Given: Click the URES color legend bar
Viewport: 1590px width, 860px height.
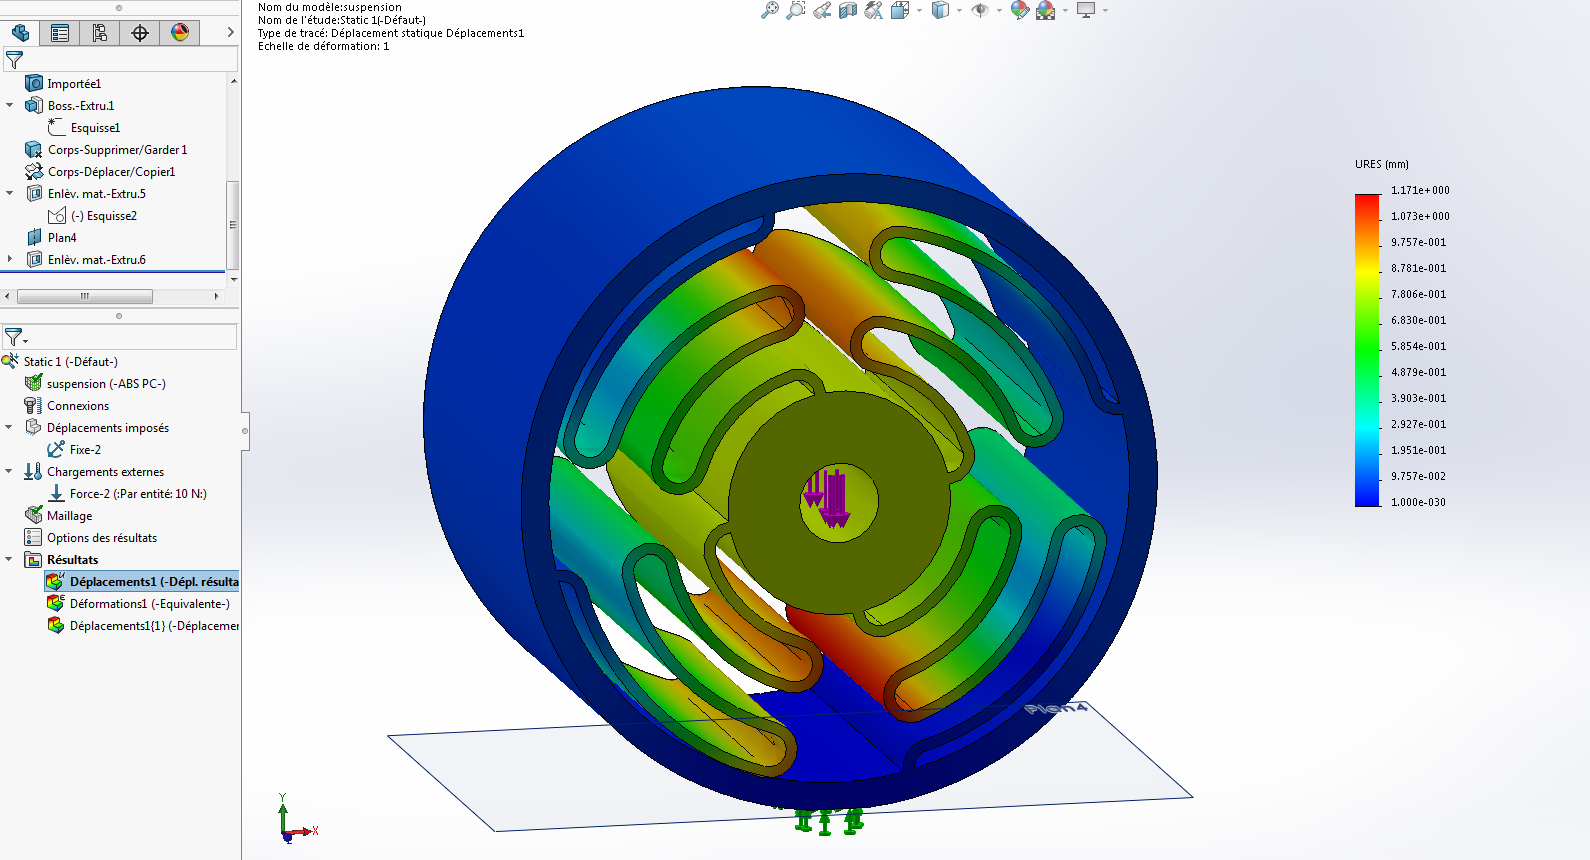Looking at the screenshot, I should tap(1367, 350).
